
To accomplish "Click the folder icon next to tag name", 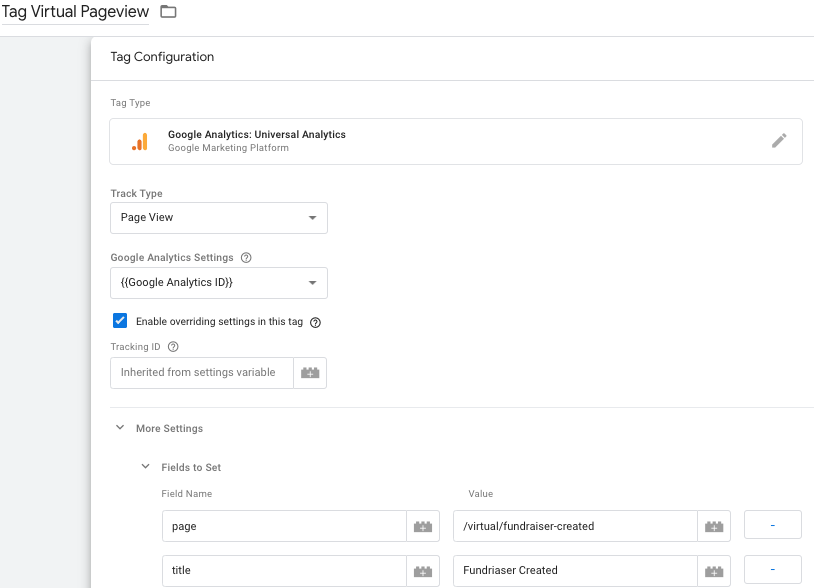I will (x=168, y=11).
